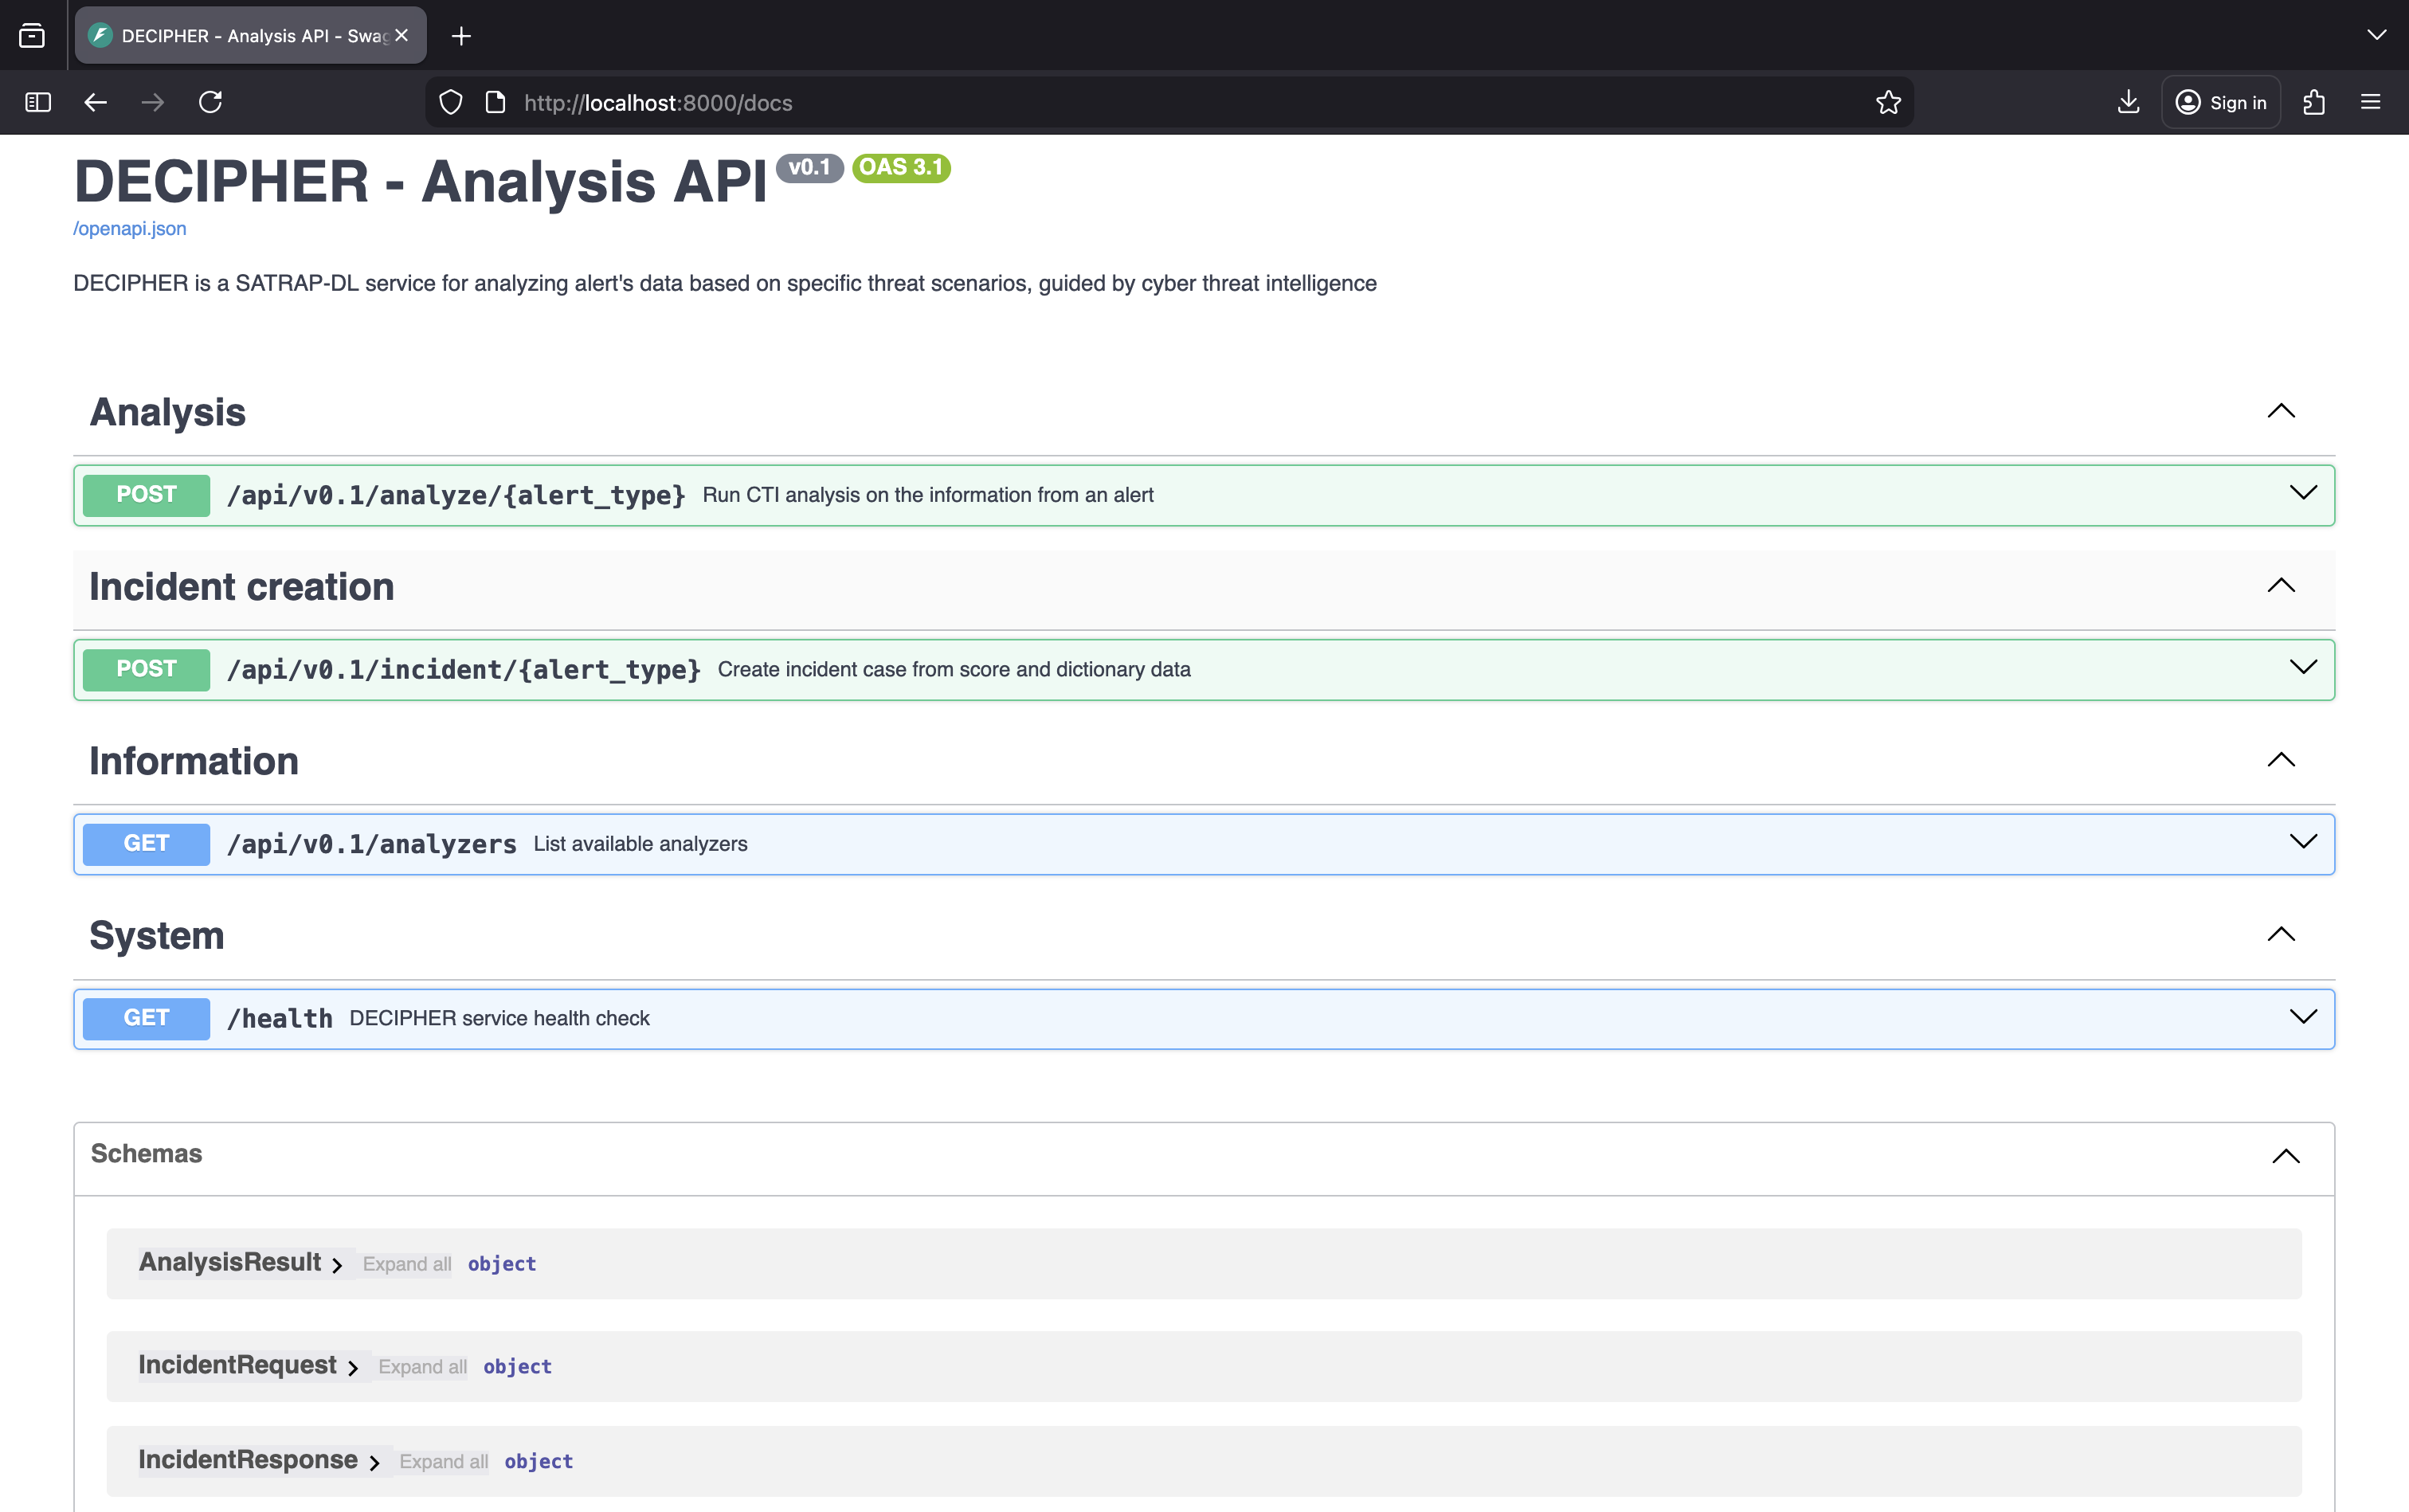Collapse the System section
Viewport: 2409px width, 1512px height.
2283,934
